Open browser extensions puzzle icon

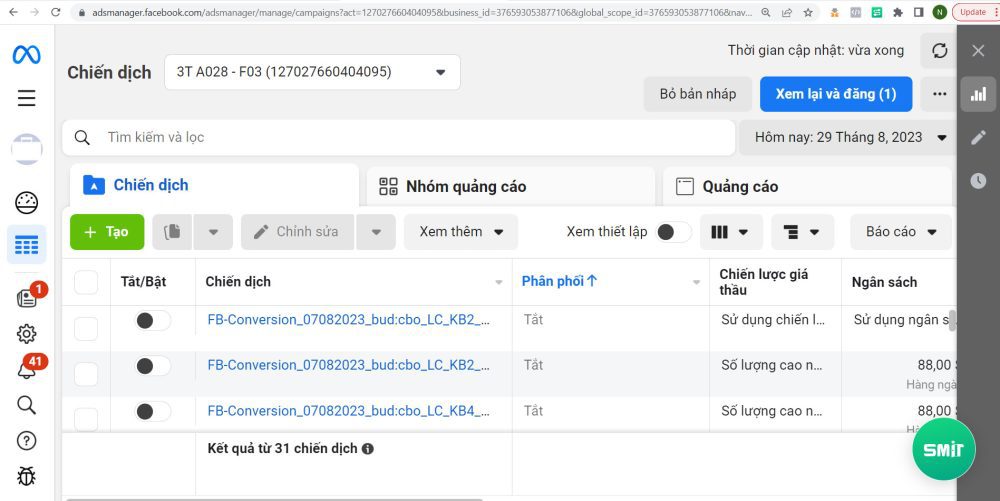pyautogui.click(x=898, y=12)
